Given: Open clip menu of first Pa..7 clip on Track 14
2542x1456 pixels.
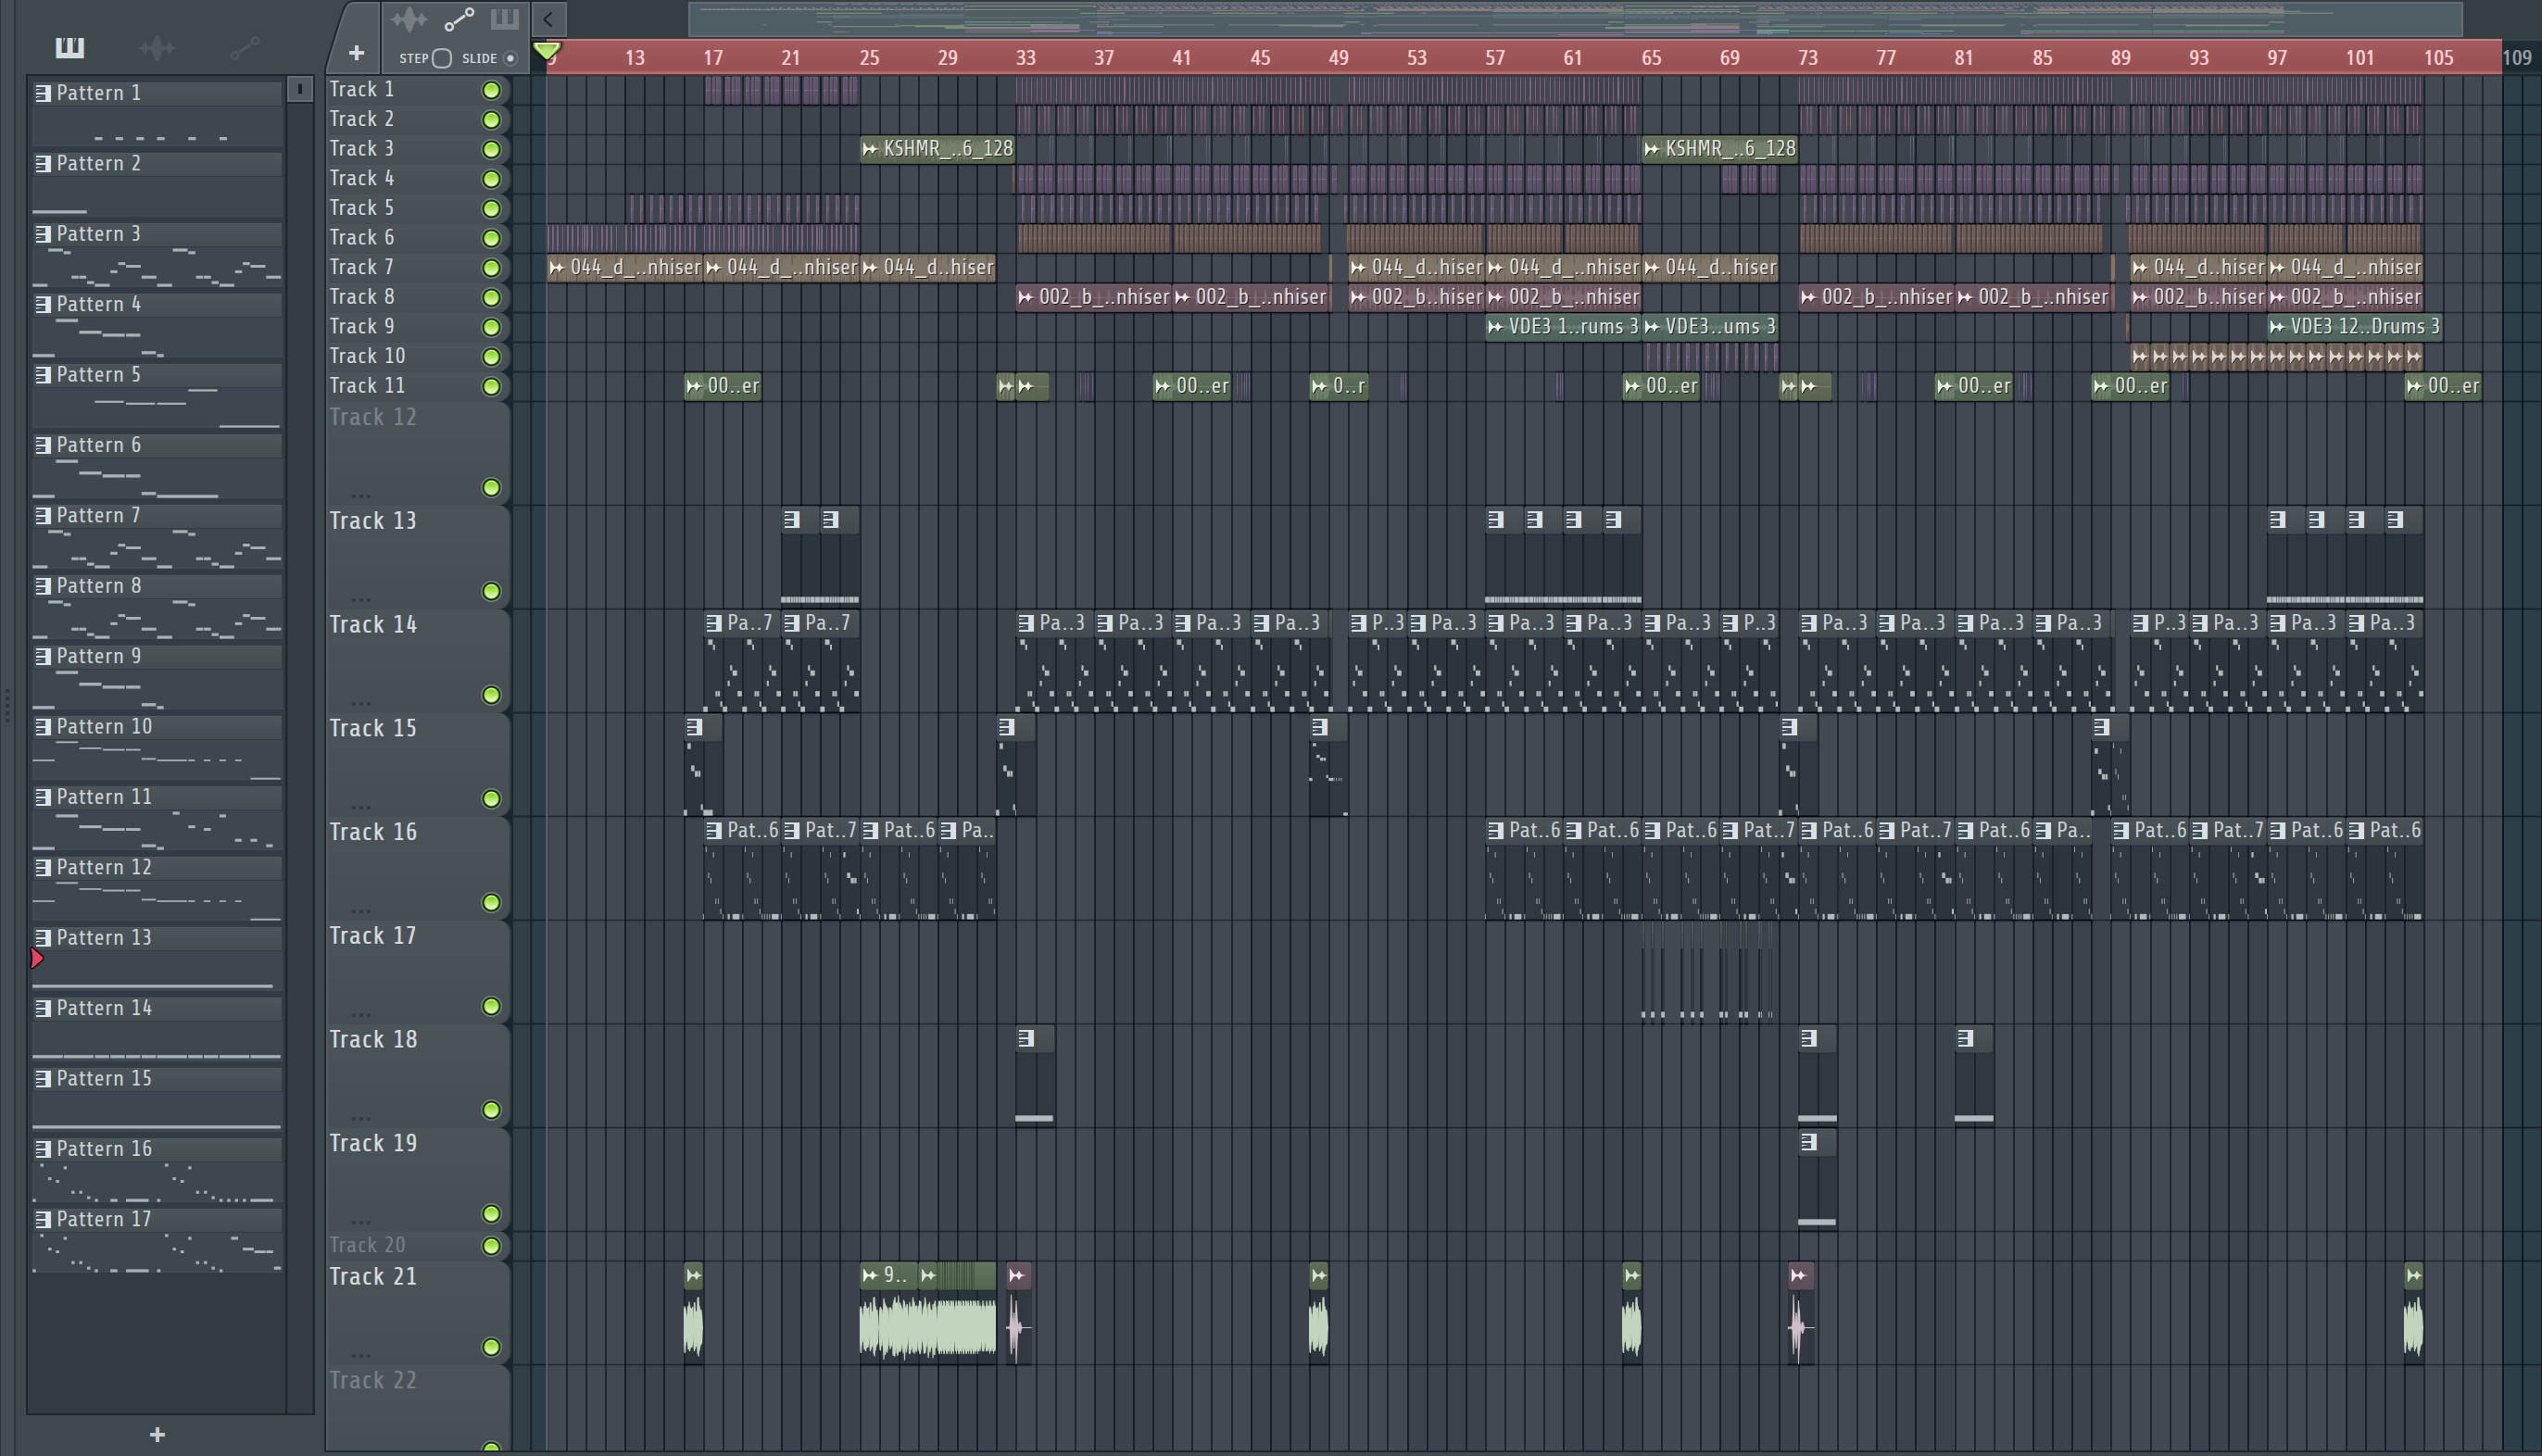Looking at the screenshot, I should point(714,623).
